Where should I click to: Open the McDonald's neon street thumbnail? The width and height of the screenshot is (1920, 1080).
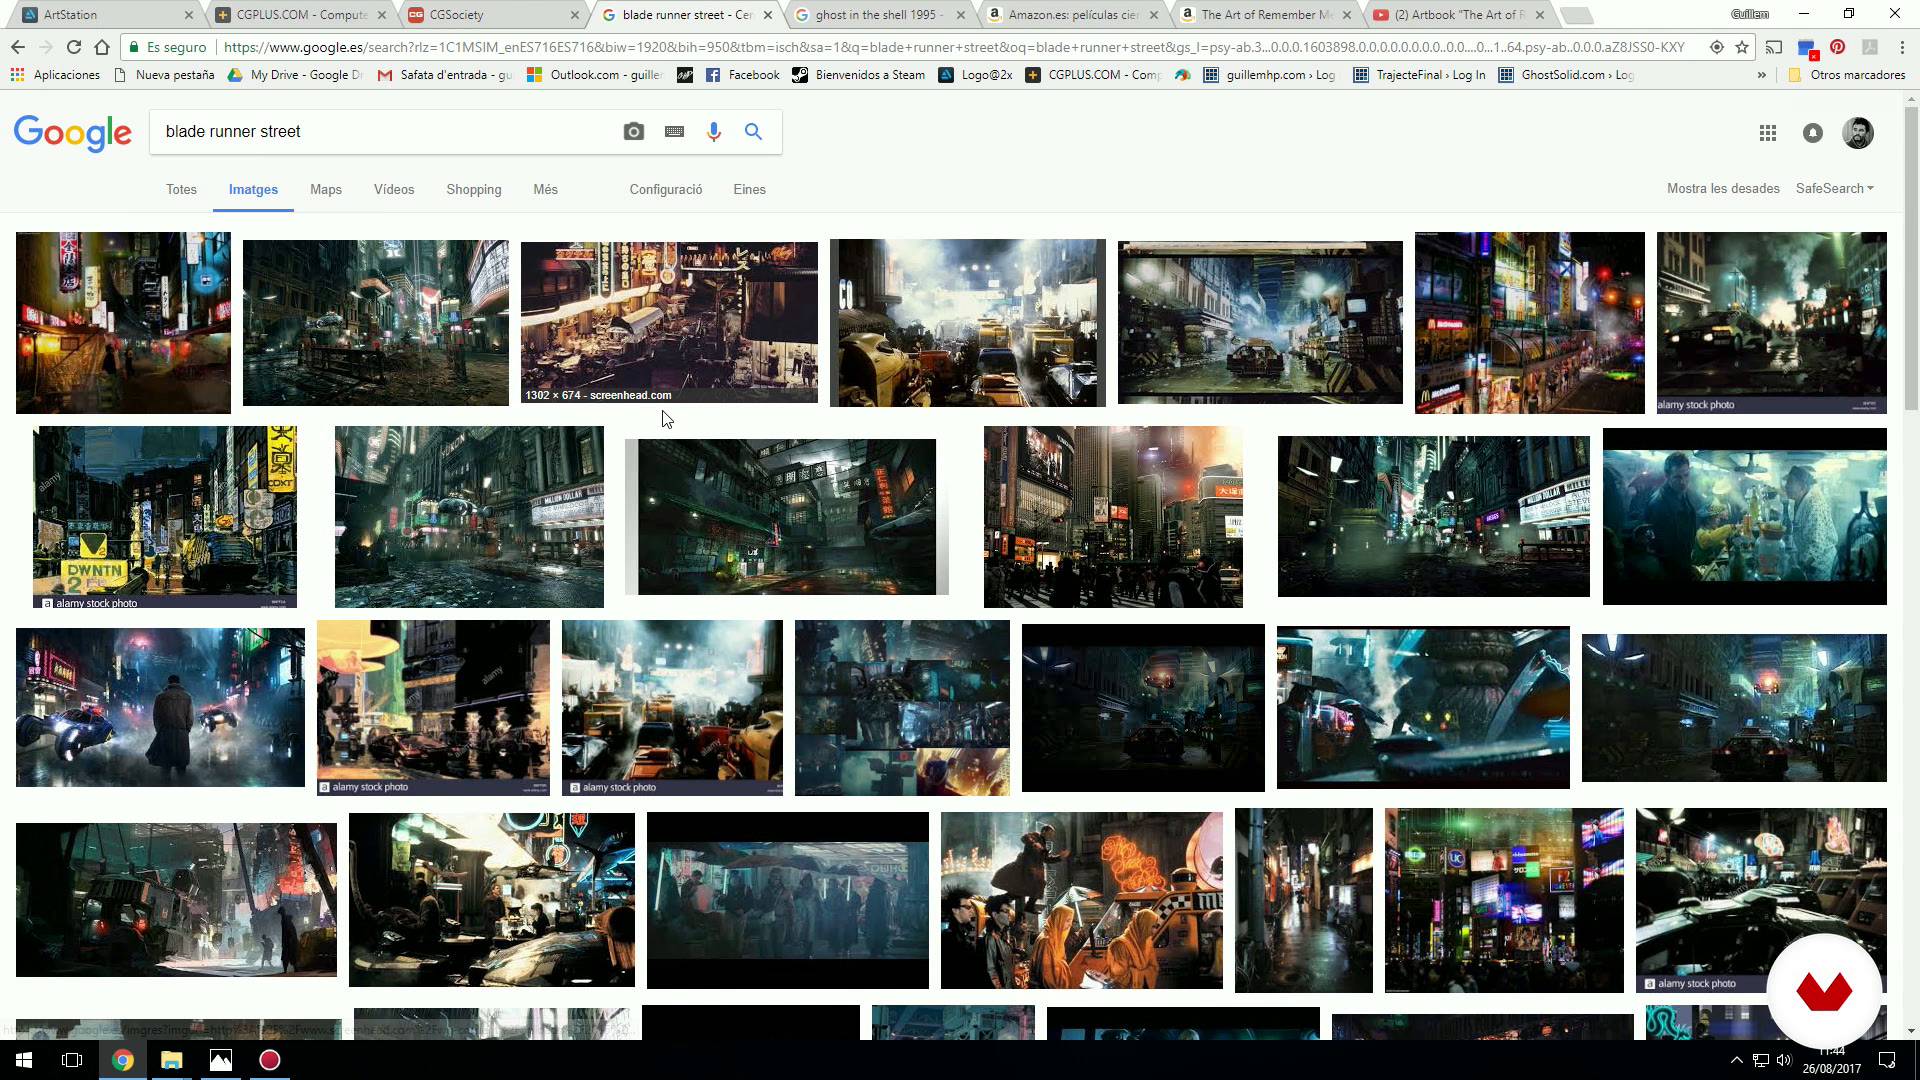tap(1529, 323)
